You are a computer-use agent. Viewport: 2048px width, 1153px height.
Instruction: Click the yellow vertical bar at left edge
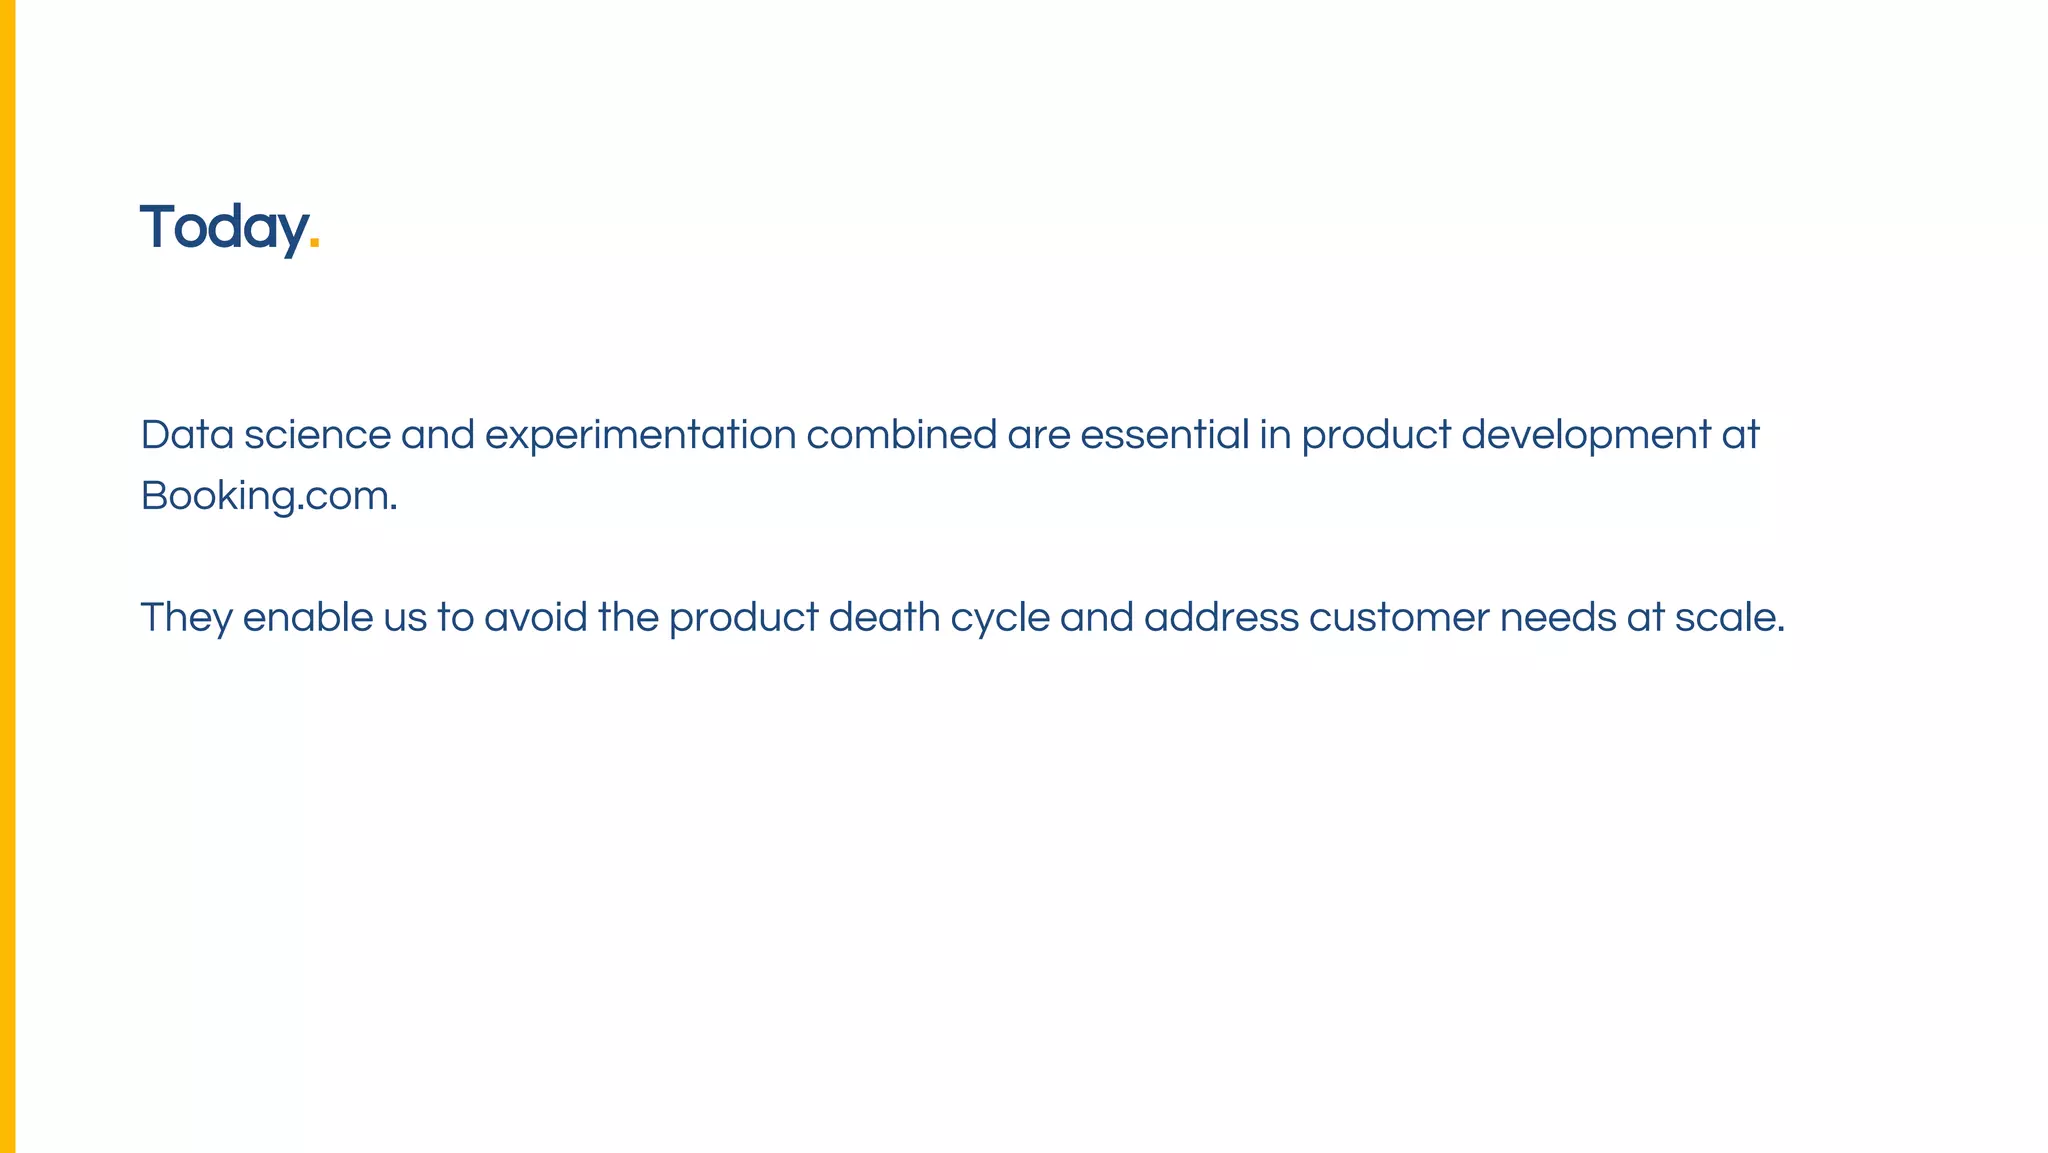pos(7,576)
